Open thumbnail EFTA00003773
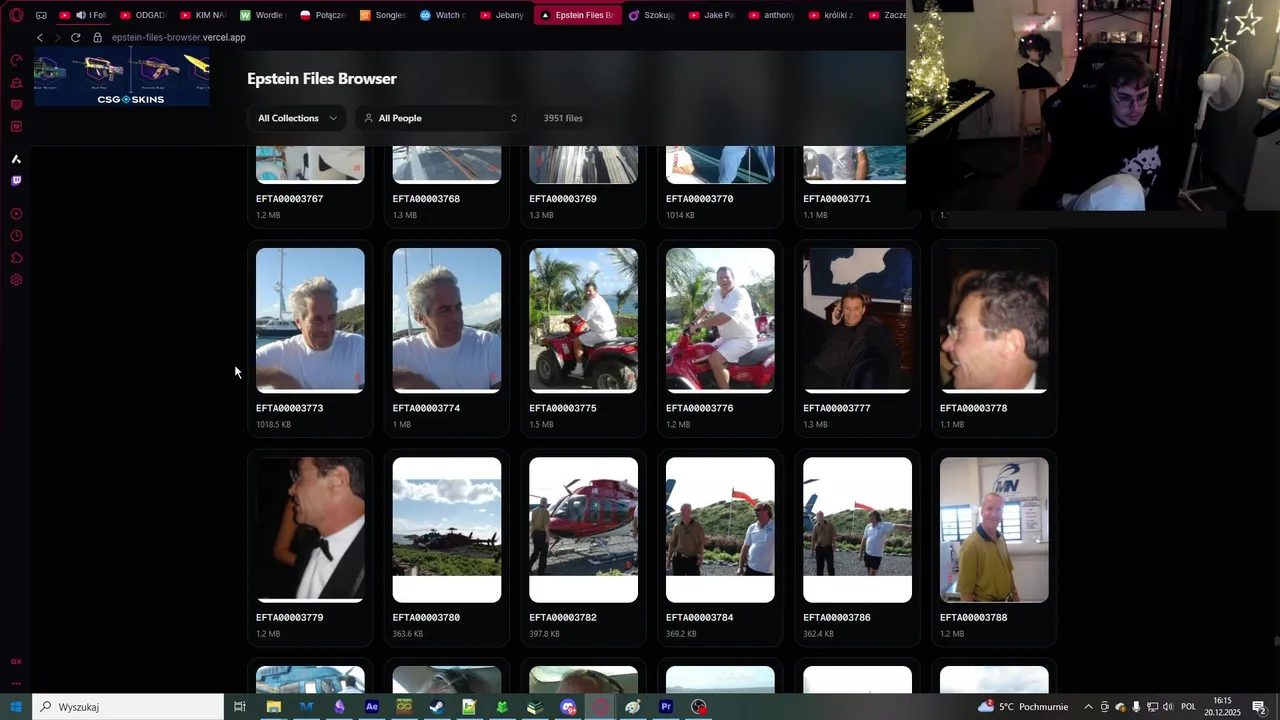This screenshot has height=720, width=1280. (310, 320)
